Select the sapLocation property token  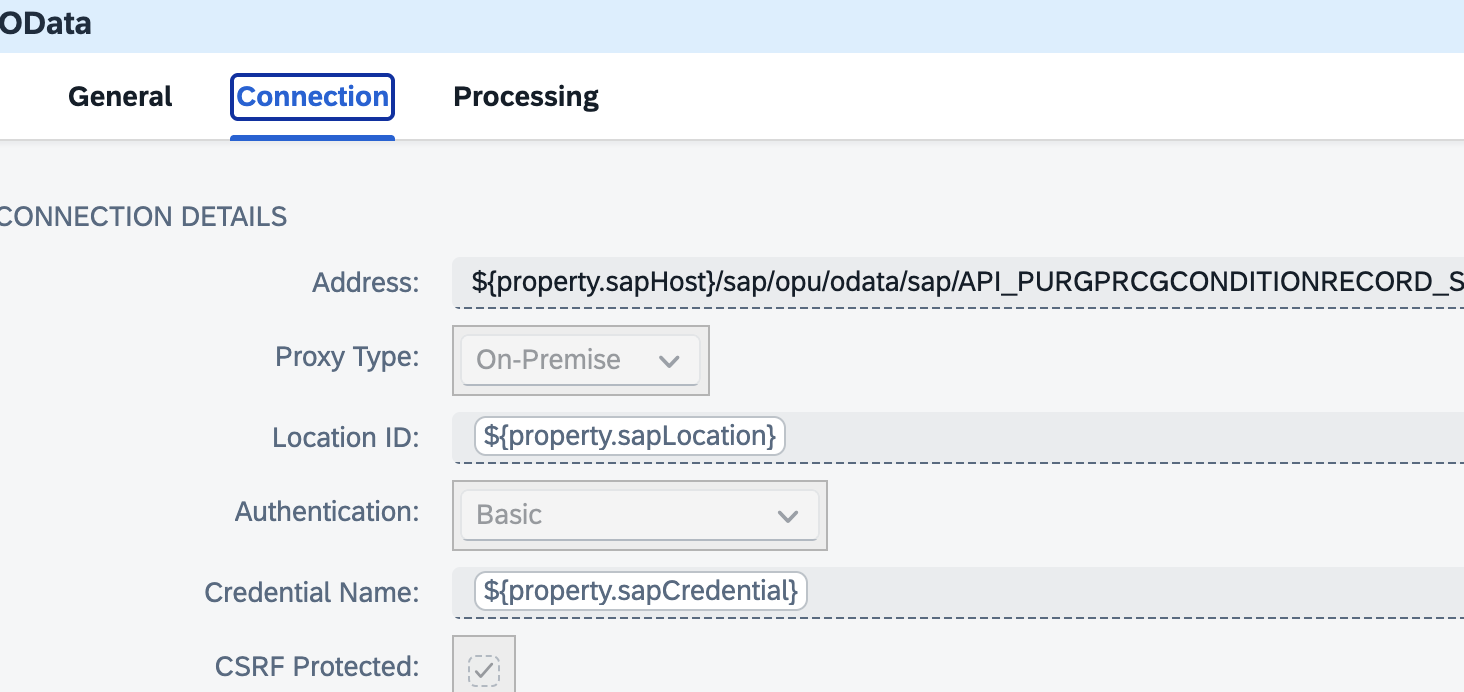628,436
